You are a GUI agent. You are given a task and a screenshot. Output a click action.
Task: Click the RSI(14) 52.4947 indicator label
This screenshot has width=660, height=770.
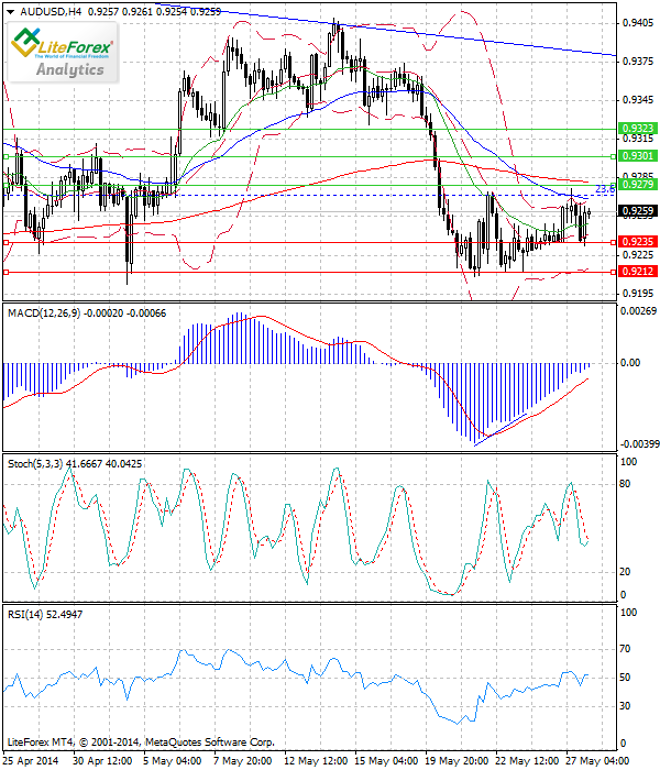pyautogui.click(x=45, y=615)
